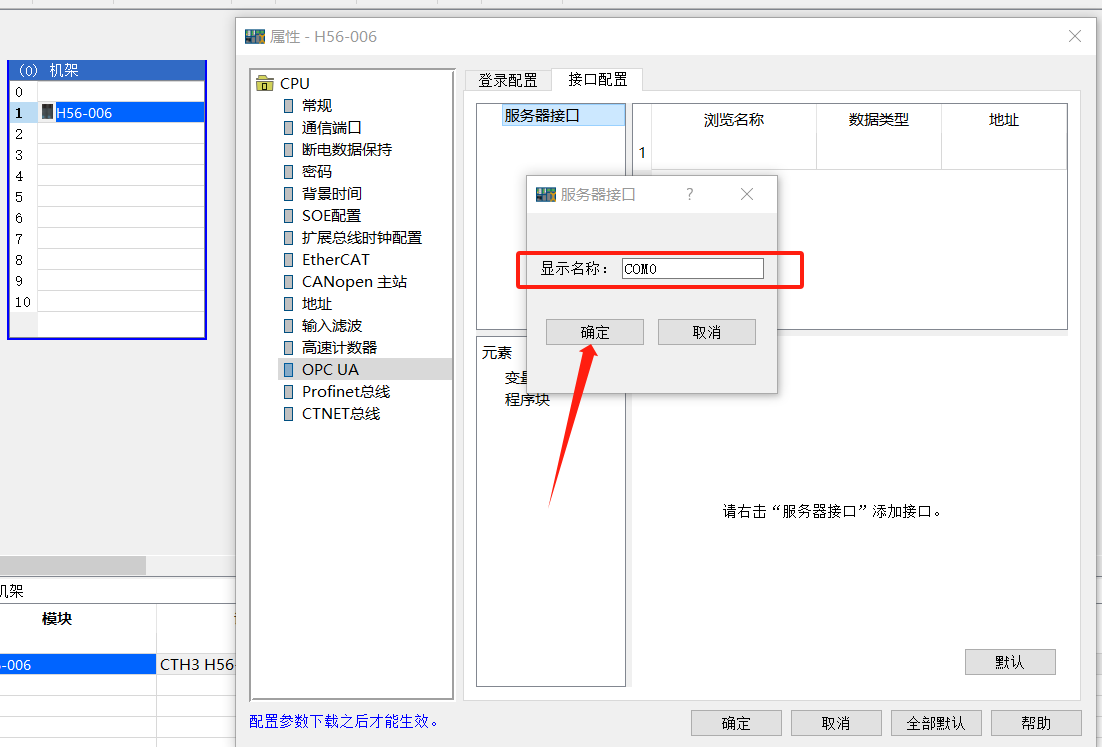This screenshot has width=1102, height=747.
Task: Select rack slot 0 row
Action: [107, 91]
